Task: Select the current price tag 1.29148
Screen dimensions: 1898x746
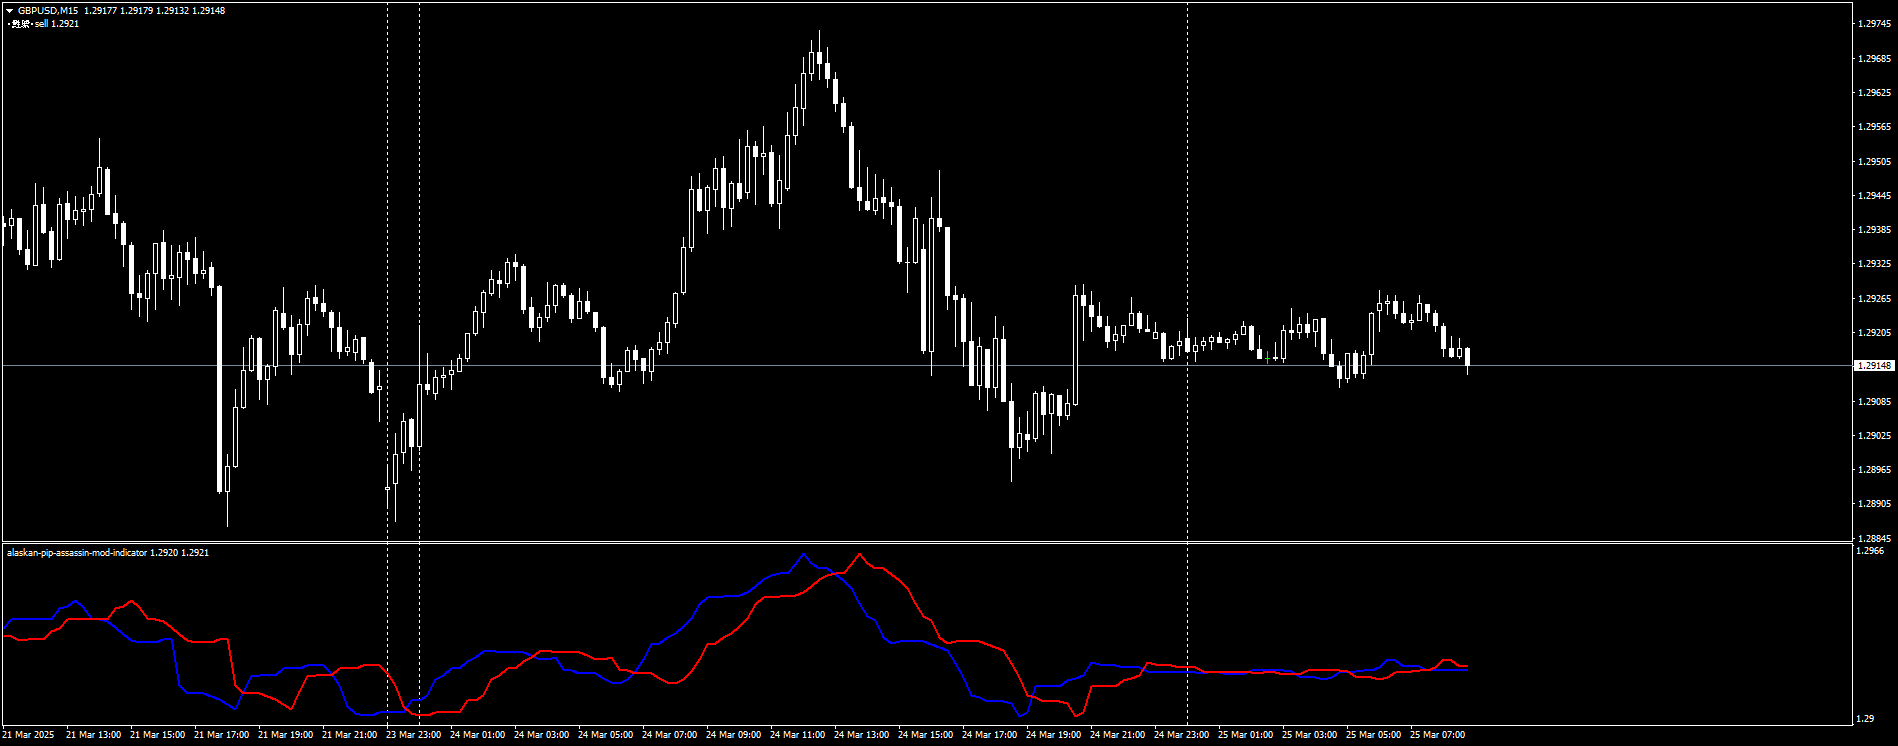Action: pyautogui.click(x=1873, y=366)
